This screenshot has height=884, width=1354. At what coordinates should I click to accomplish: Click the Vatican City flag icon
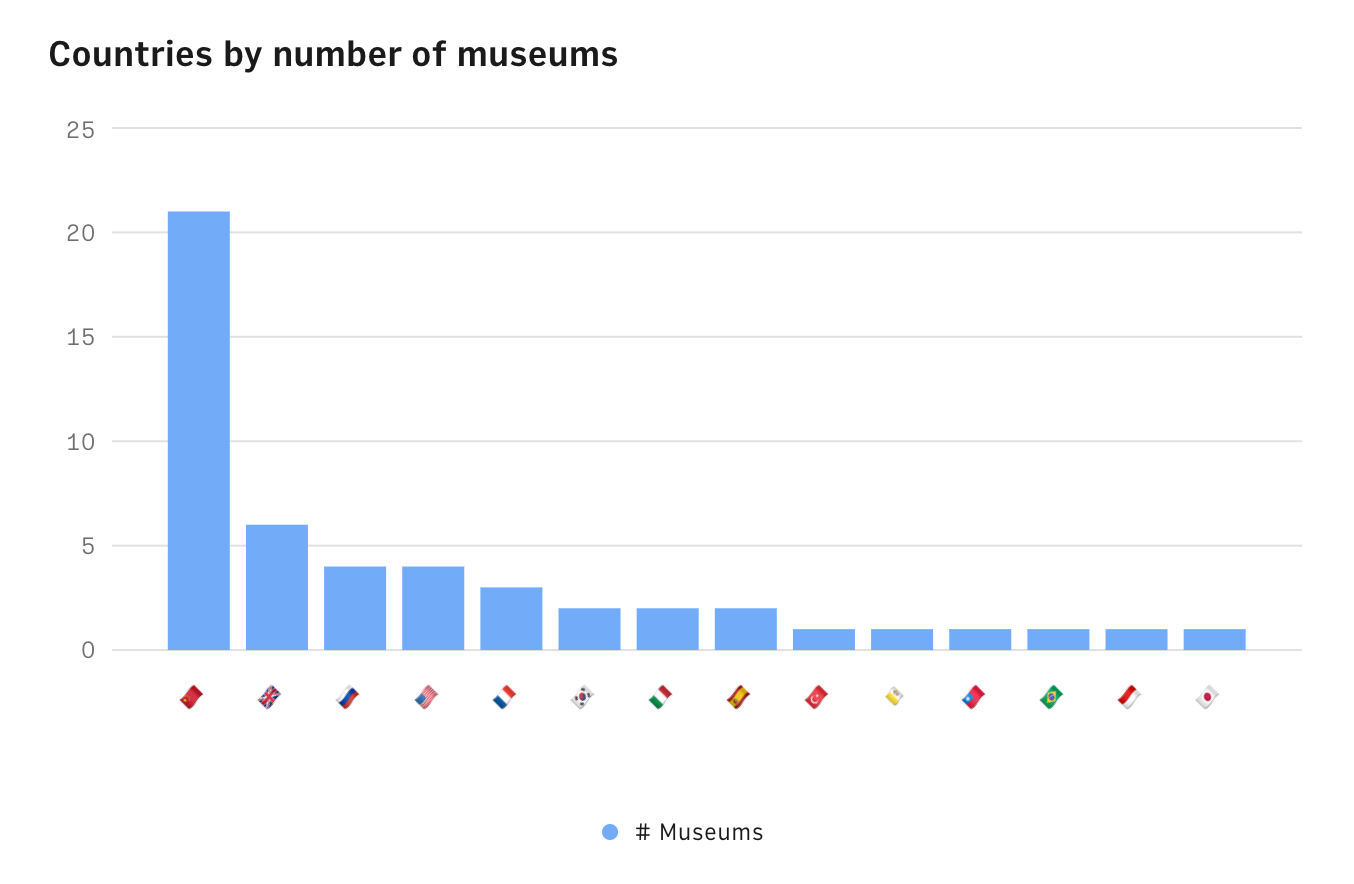(894, 697)
